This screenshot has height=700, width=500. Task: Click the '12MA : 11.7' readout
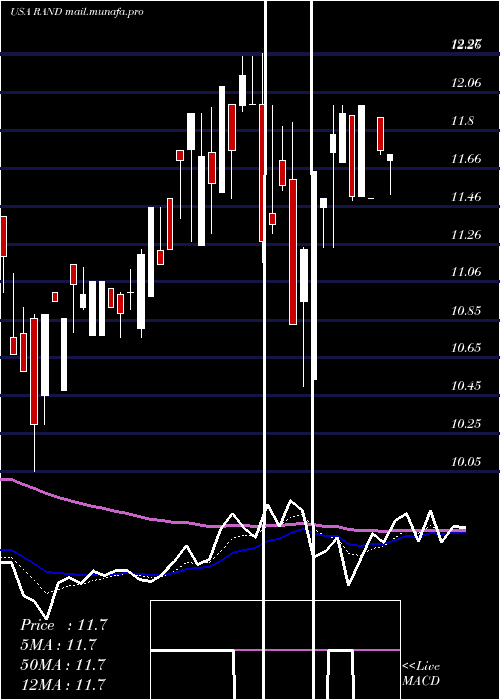64,684
